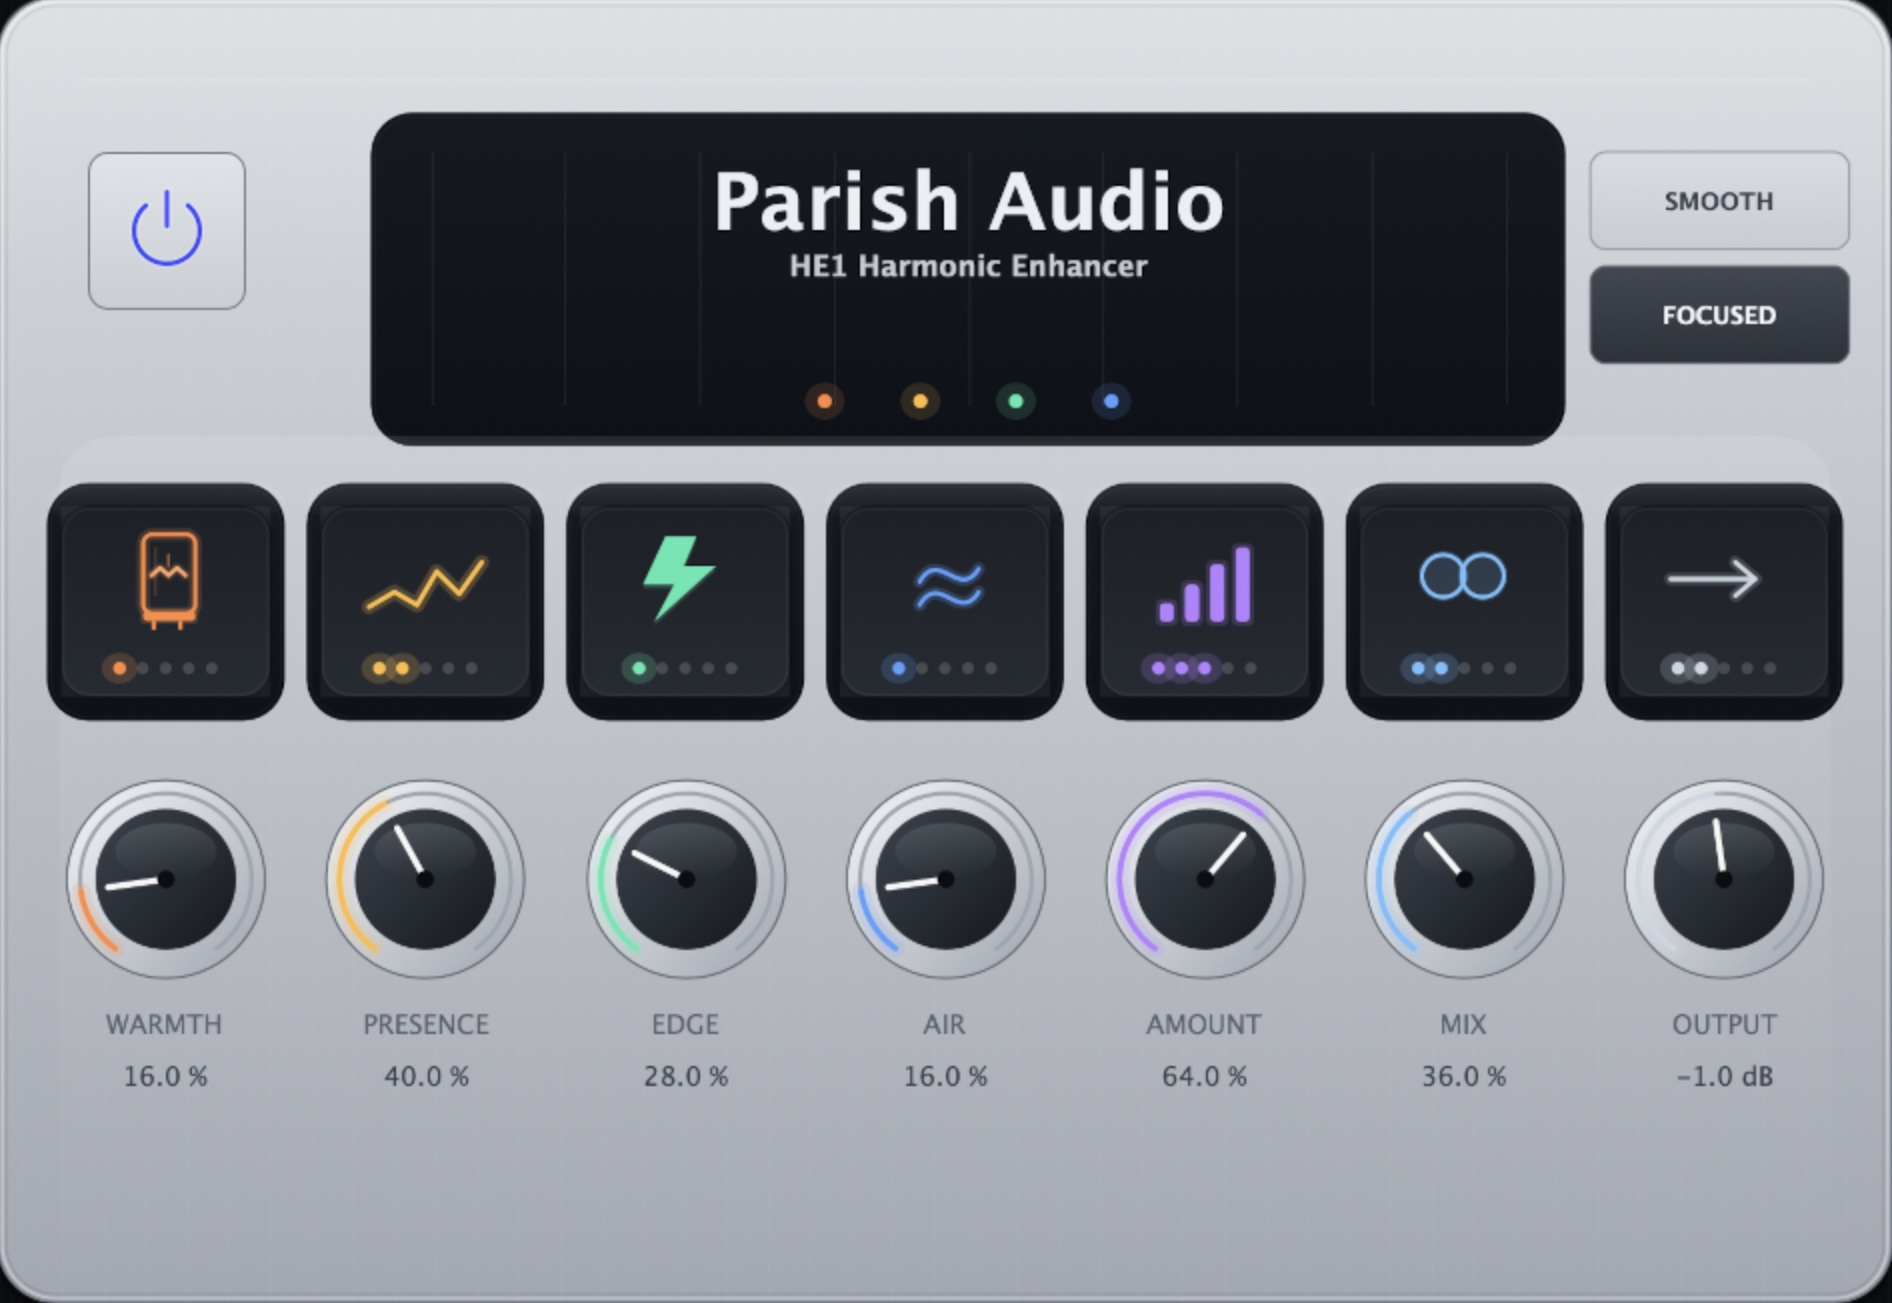The width and height of the screenshot is (1892, 1303).
Task: Click the blue dot in the display
Action: click(x=1111, y=401)
